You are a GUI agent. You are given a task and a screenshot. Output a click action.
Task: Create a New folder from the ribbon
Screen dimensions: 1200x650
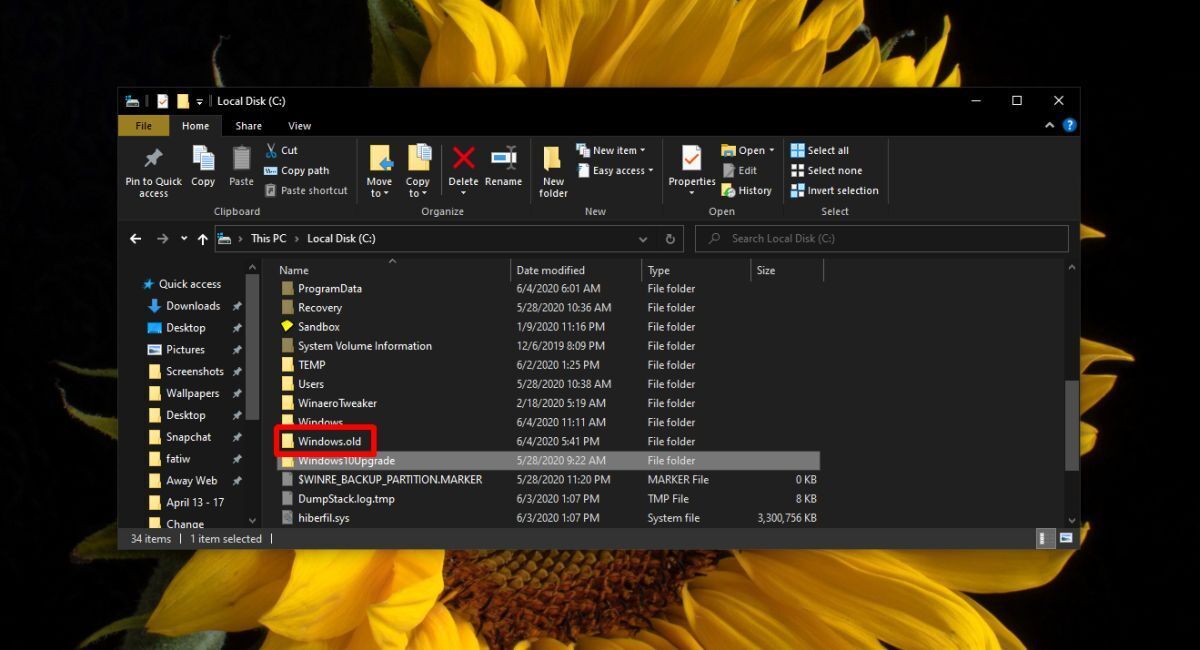coord(553,162)
